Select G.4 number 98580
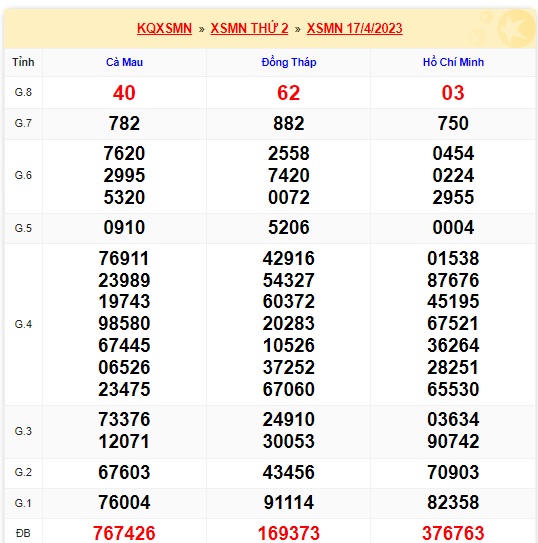Screen dimensions: 538x543 [124, 323]
